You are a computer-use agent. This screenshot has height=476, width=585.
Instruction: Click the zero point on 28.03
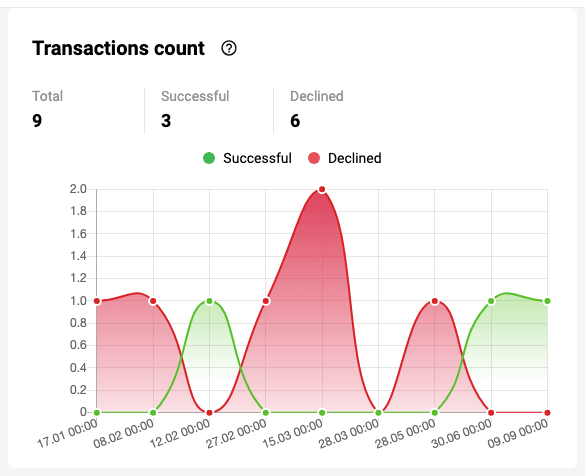[378, 413]
